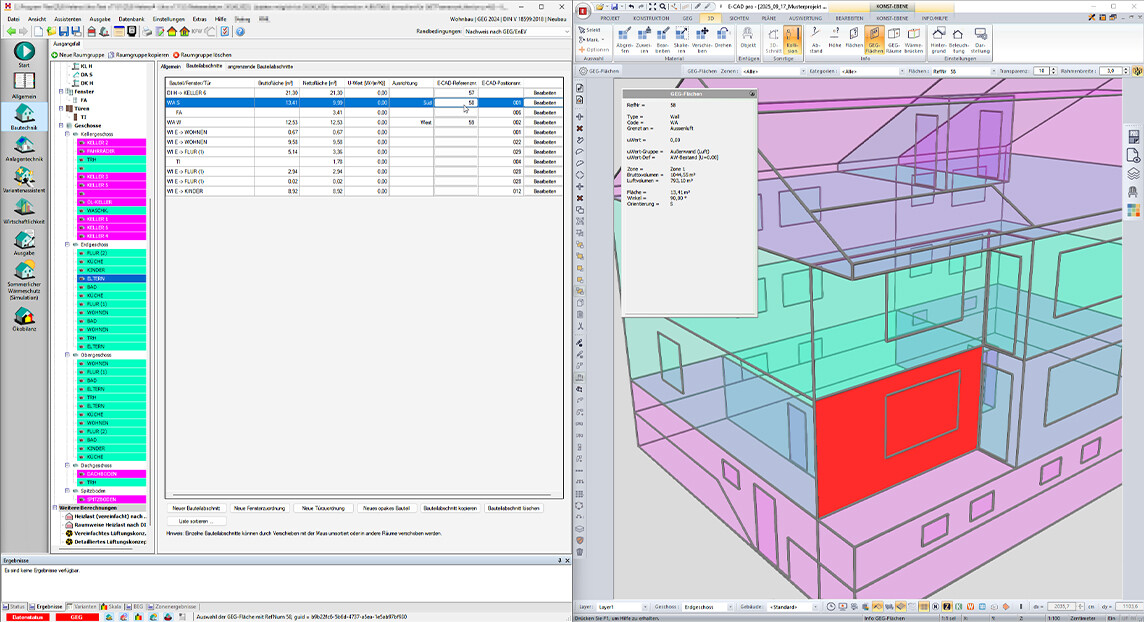The height and width of the screenshot is (622, 1144).
Task: Collapse the Kellergeschoss tree node
Action: tap(68, 134)
